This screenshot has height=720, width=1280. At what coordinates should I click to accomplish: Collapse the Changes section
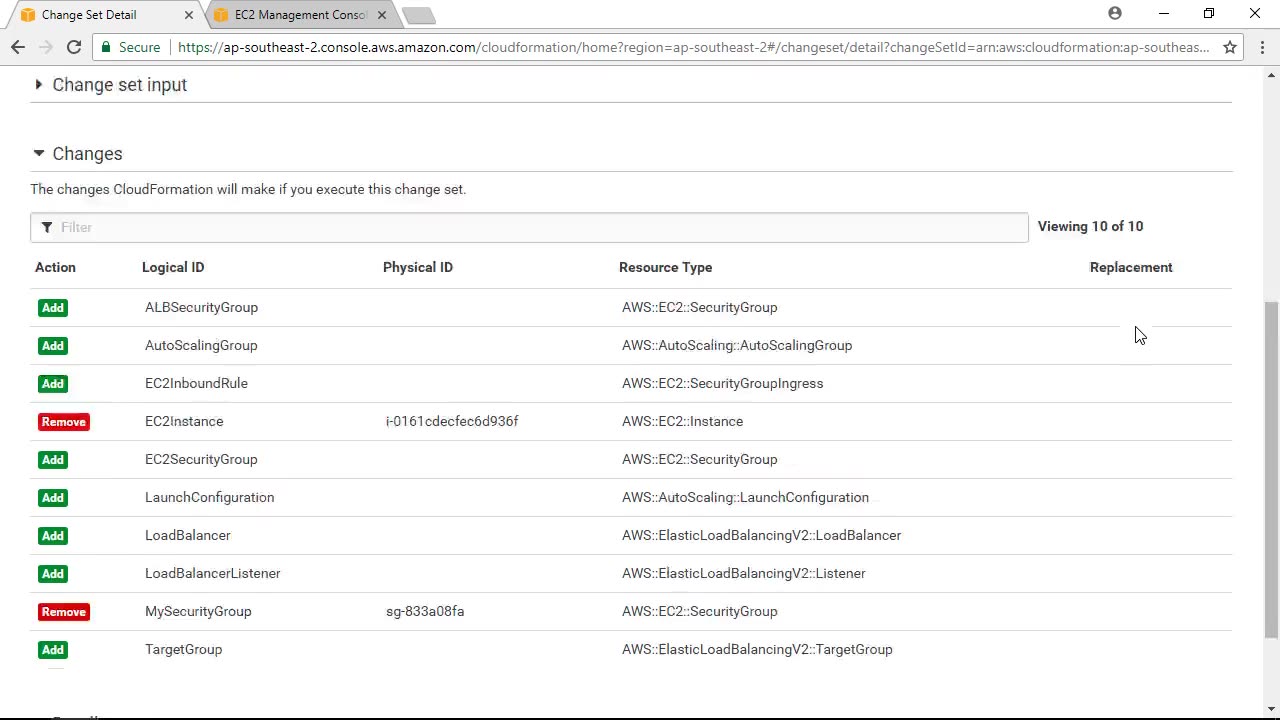pyautogui.click(x=77, y=154)
